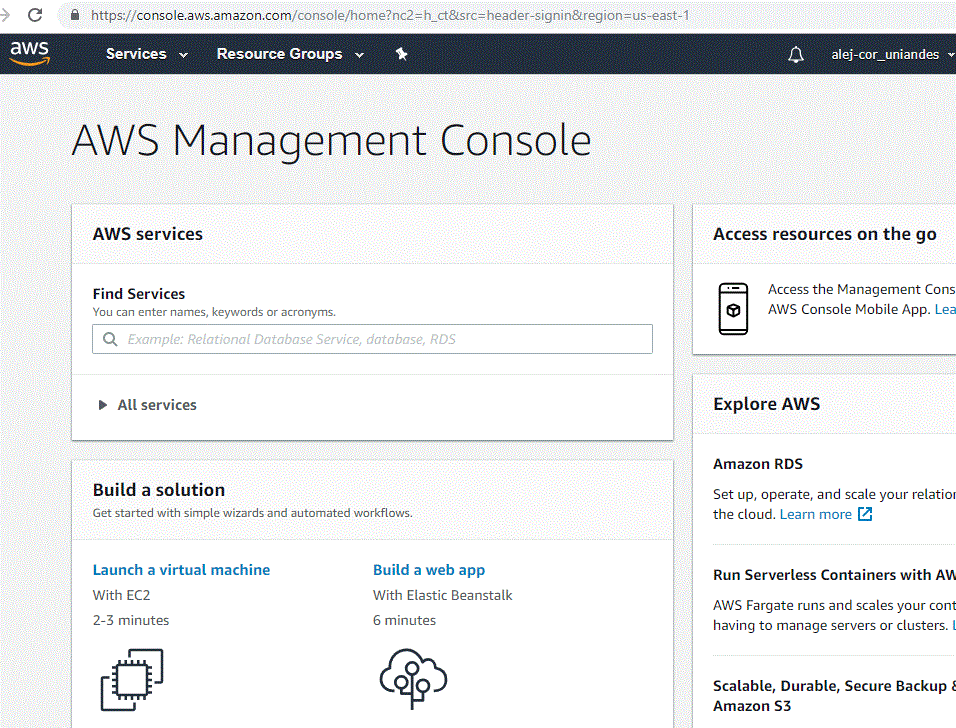Image resolution: width=956 pixels, height=728 pixels.
Task: Click the With EC2 text
Action: 121,595
